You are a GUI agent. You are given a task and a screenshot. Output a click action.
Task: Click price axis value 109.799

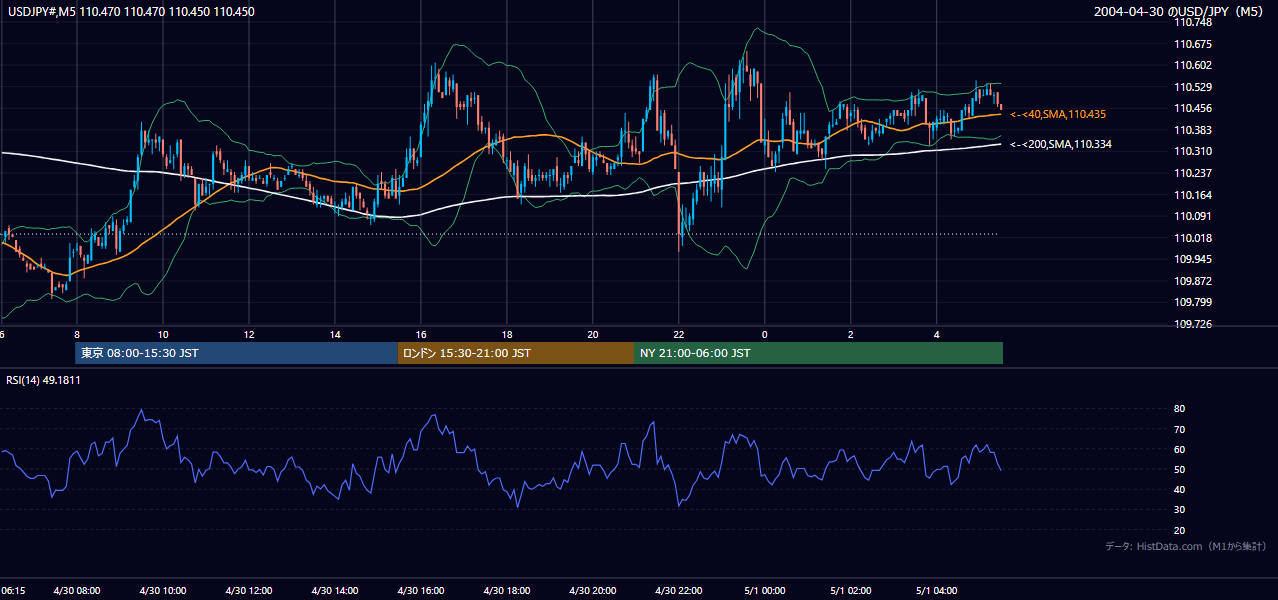[1193, 303]
